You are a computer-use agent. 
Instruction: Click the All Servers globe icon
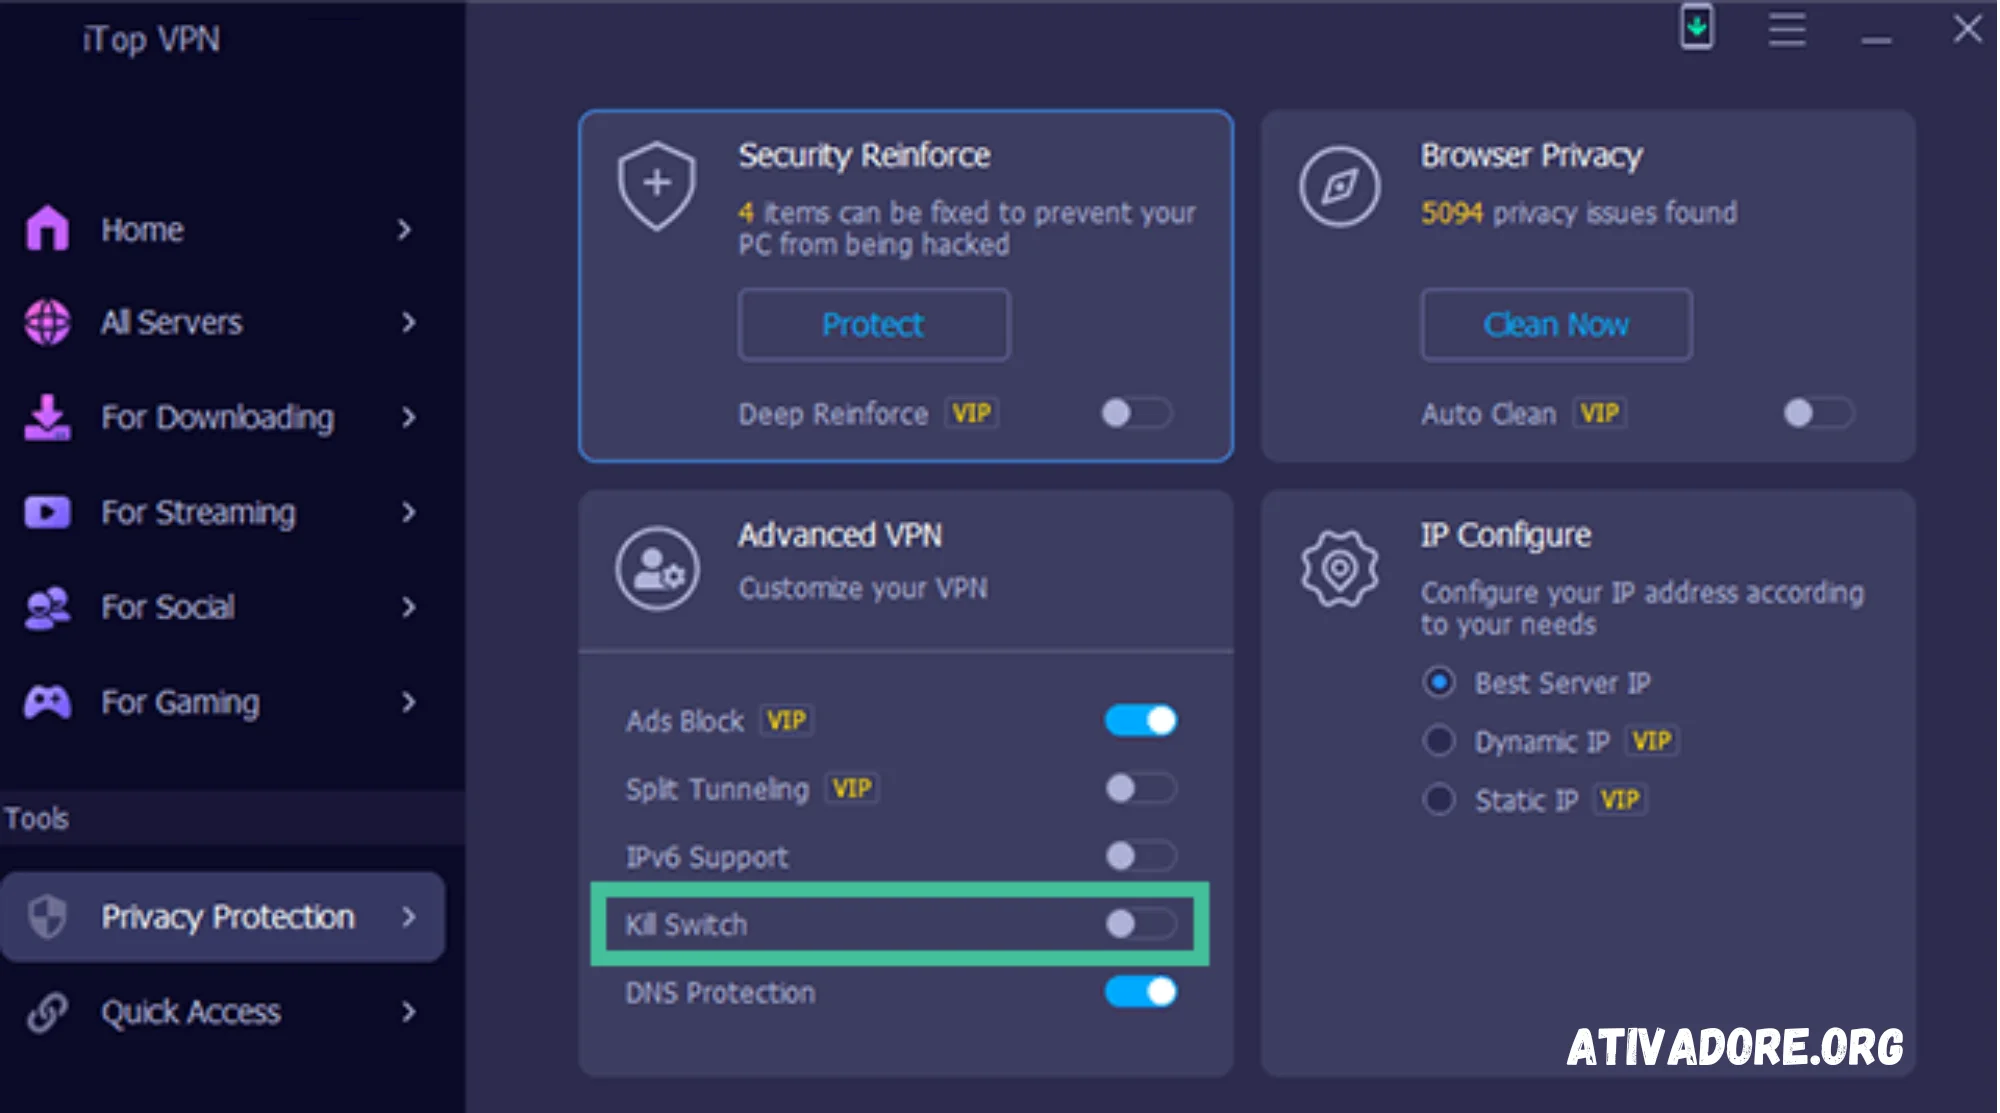pos(47,322)
